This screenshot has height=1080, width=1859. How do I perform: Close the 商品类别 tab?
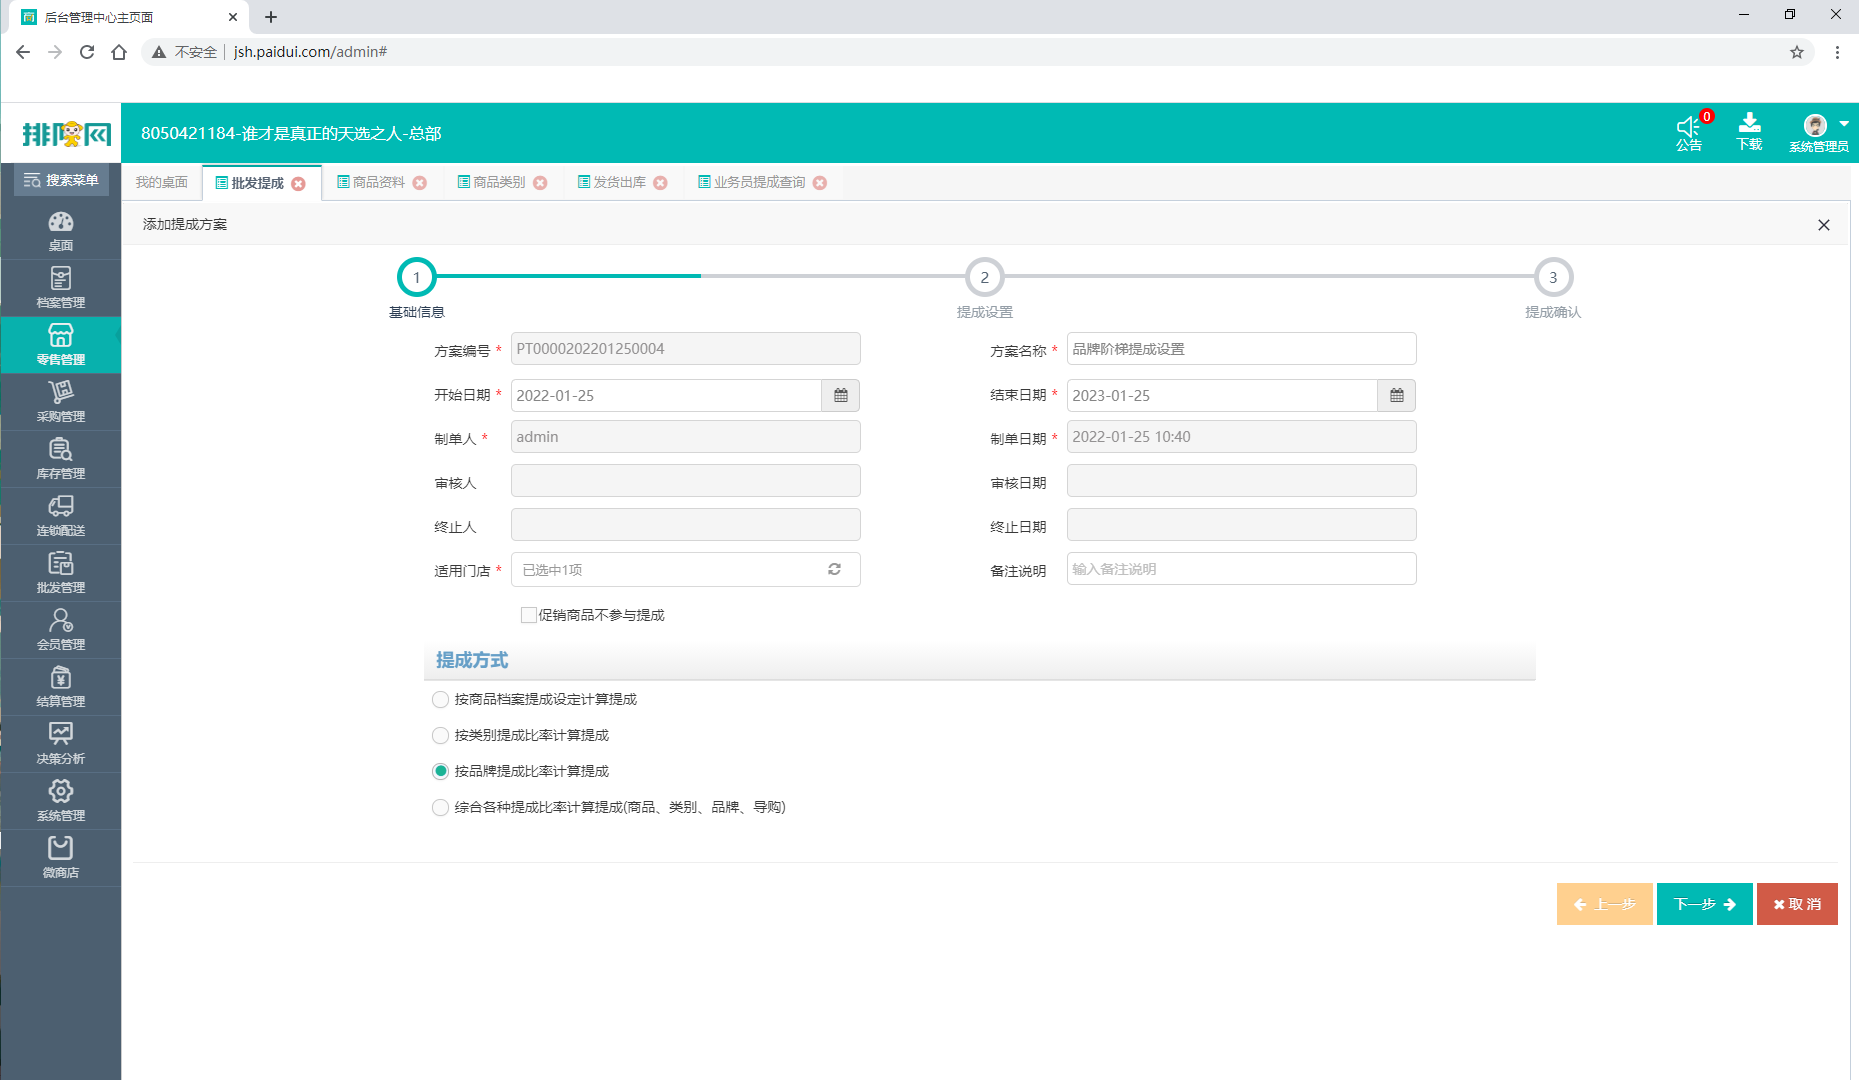coord(540,183)
